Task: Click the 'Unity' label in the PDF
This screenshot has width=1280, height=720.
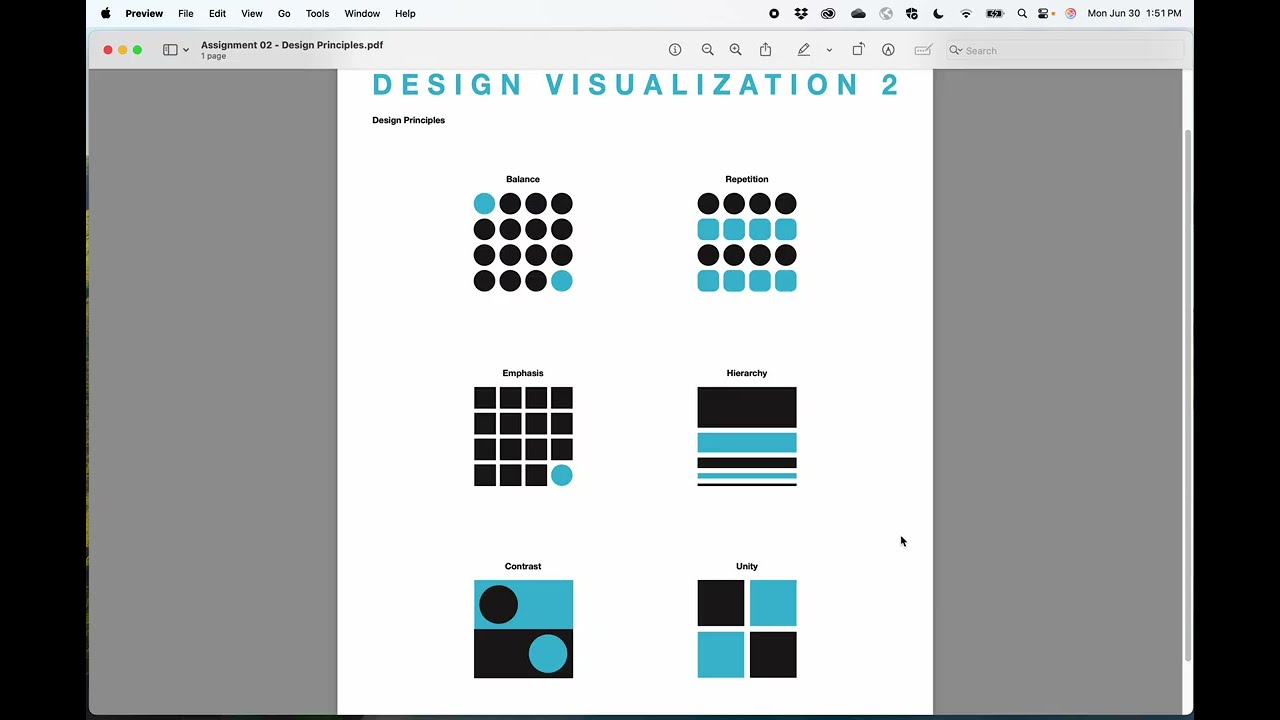Action: coord(747,566)
